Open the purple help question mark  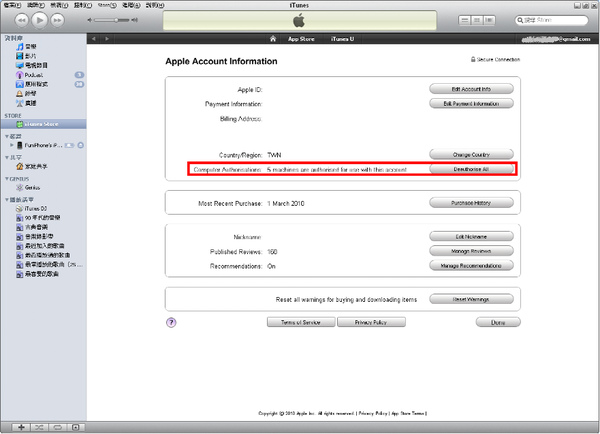[171, 323]
